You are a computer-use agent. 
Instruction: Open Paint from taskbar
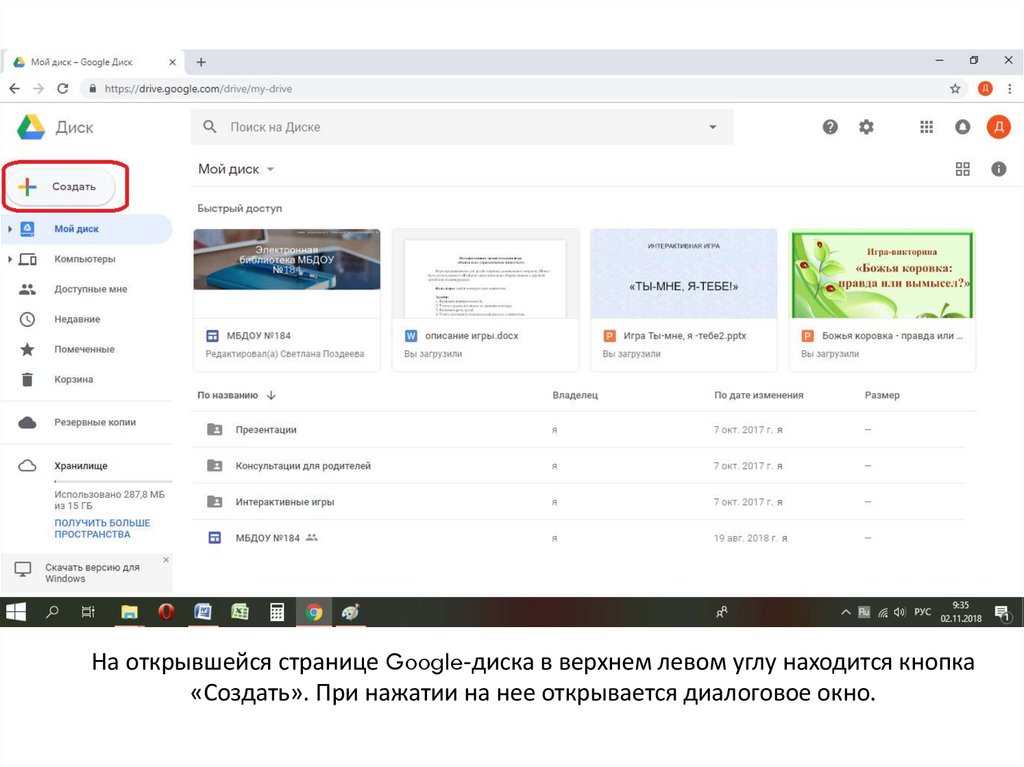351,612
